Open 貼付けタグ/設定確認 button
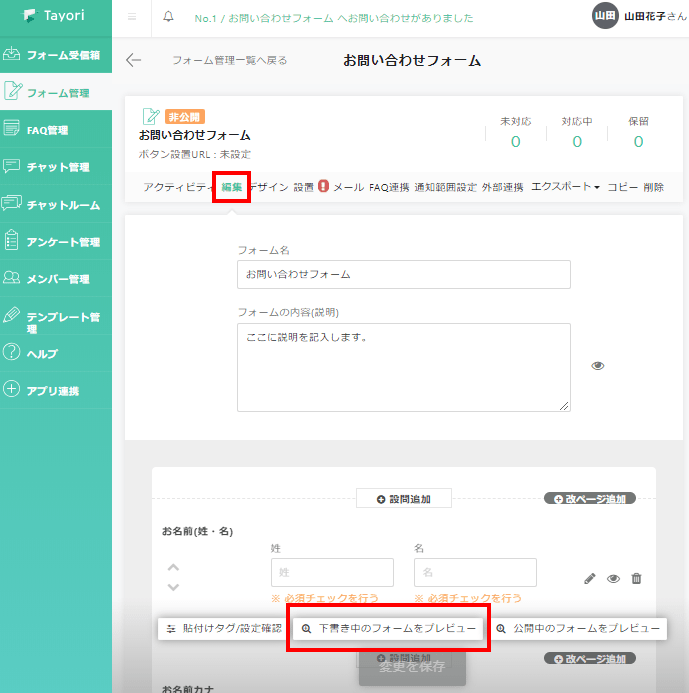This screenshot has height=693, width=689. point(223,629)
